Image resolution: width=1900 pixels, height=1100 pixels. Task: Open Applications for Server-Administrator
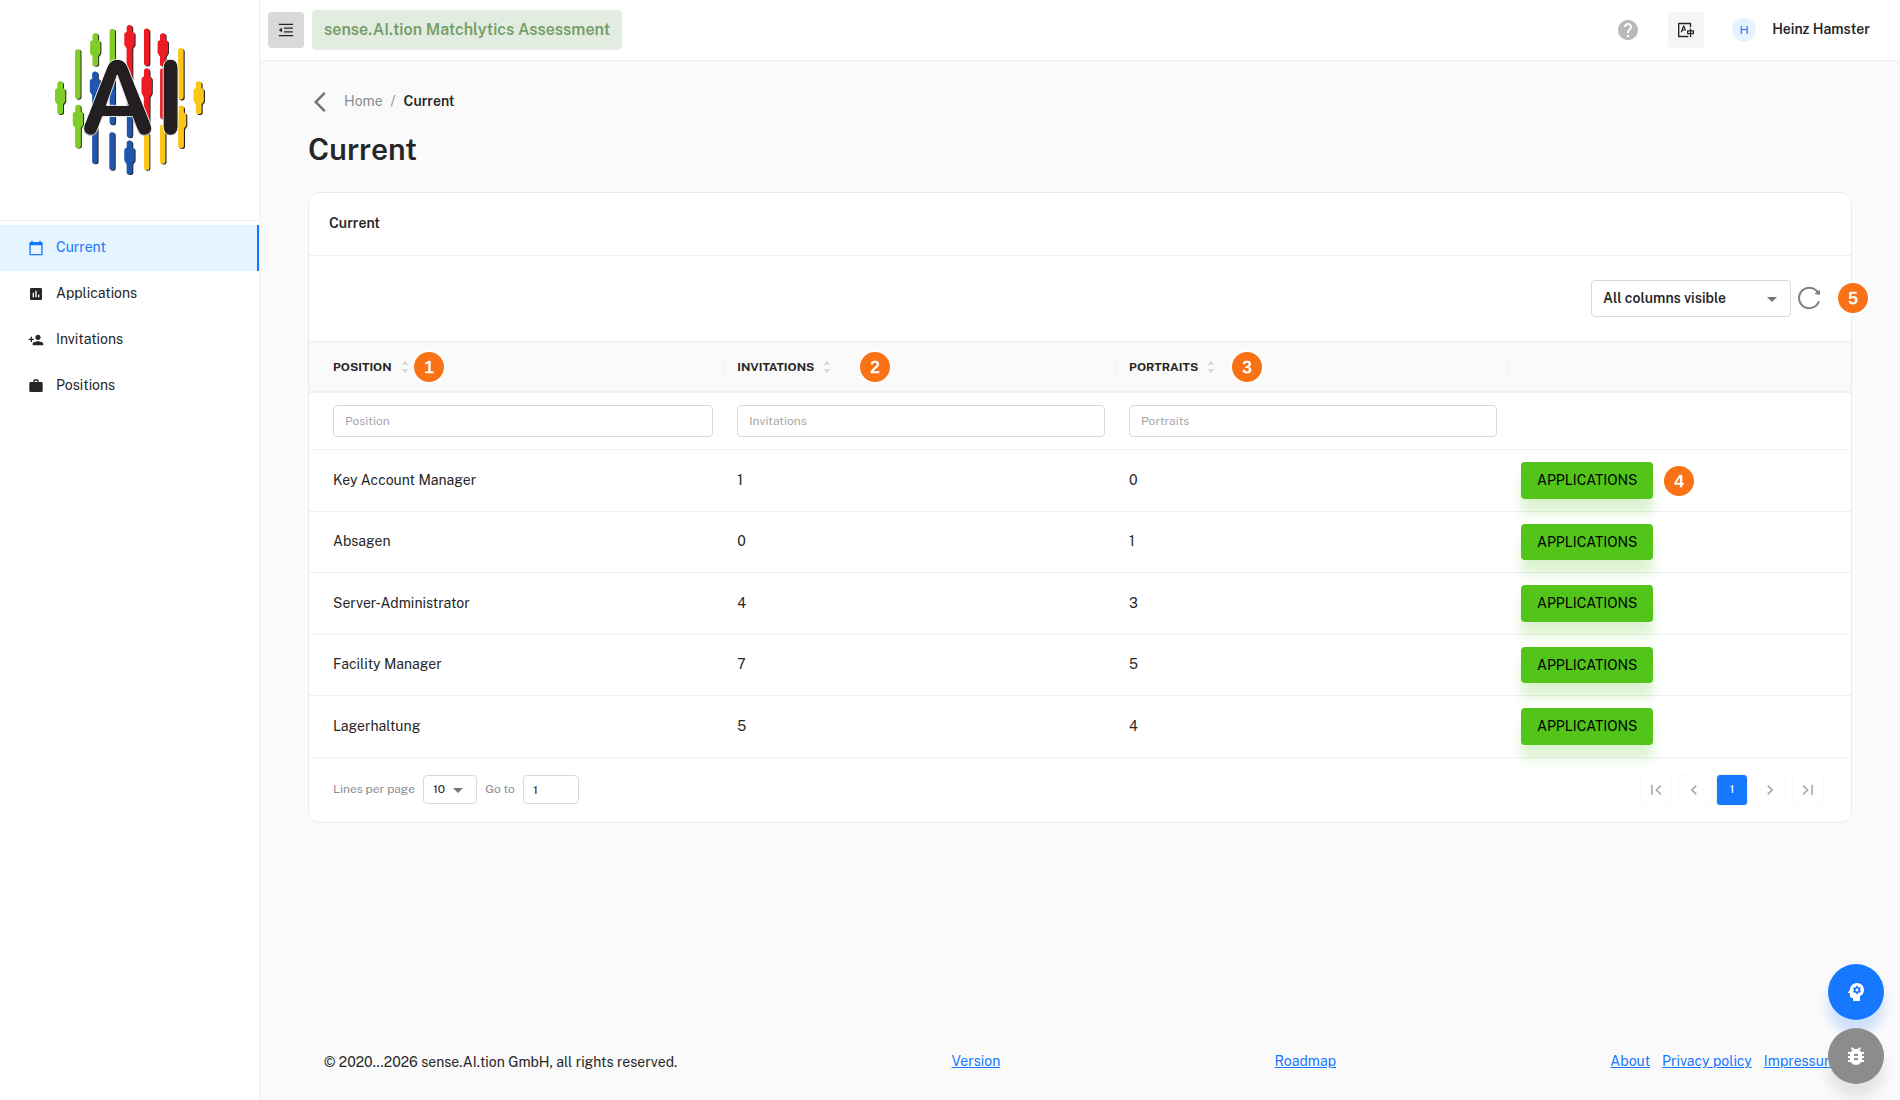pyautogui.click(x=1587, y=603)
